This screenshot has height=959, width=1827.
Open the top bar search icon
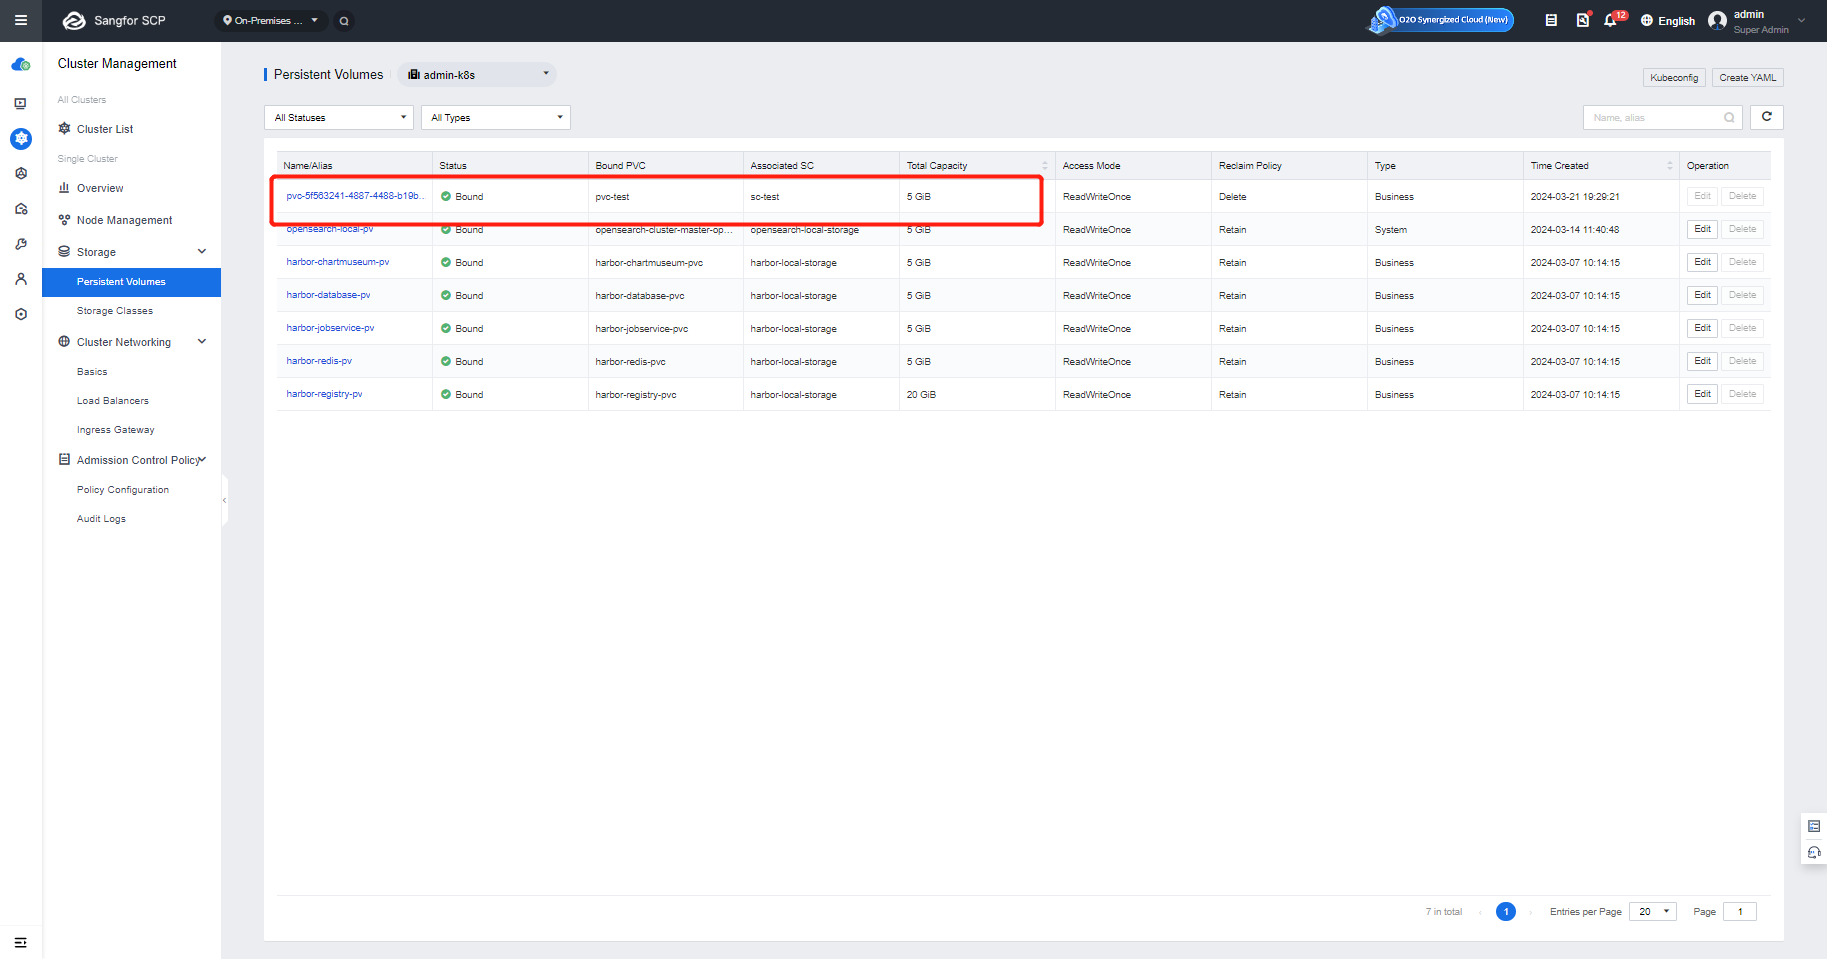tap(344, 21)
